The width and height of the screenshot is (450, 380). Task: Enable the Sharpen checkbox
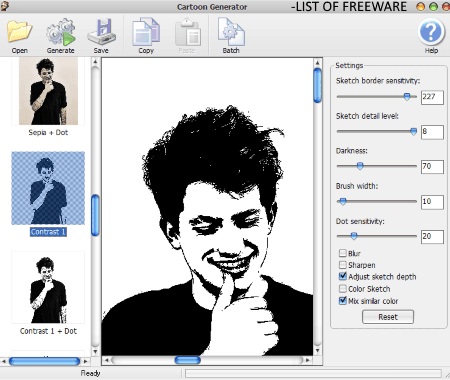(343, 265)
